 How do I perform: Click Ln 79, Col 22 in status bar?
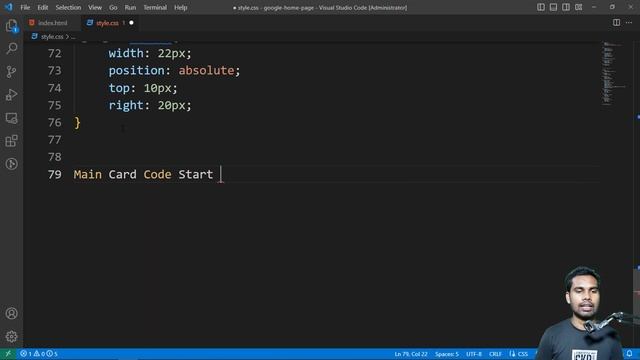[411, 354]
